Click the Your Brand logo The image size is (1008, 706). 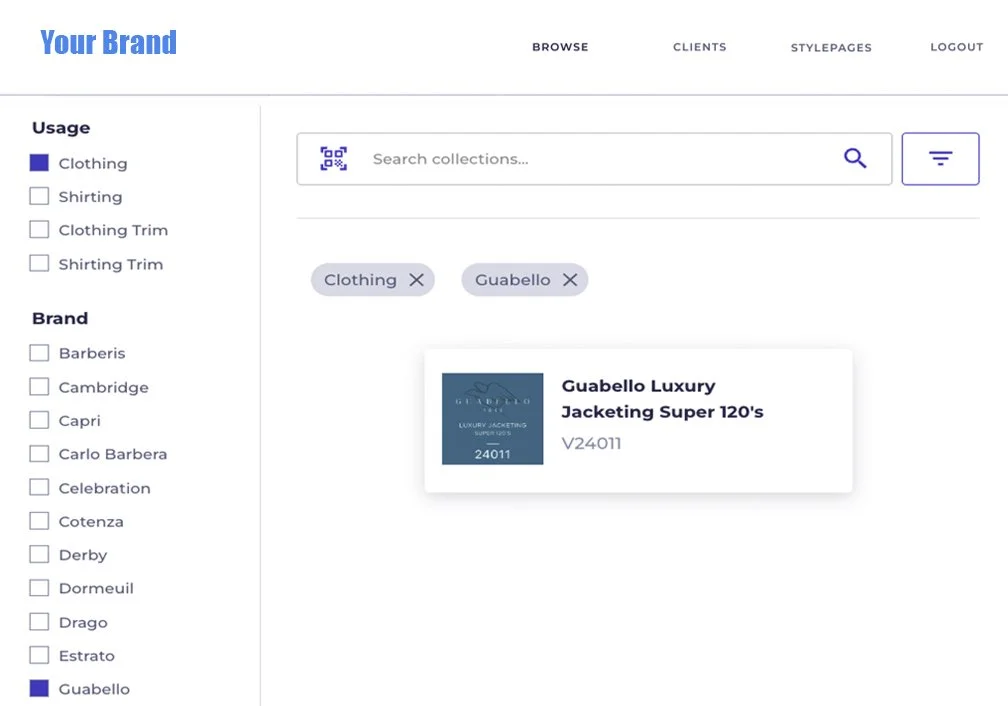108,42
